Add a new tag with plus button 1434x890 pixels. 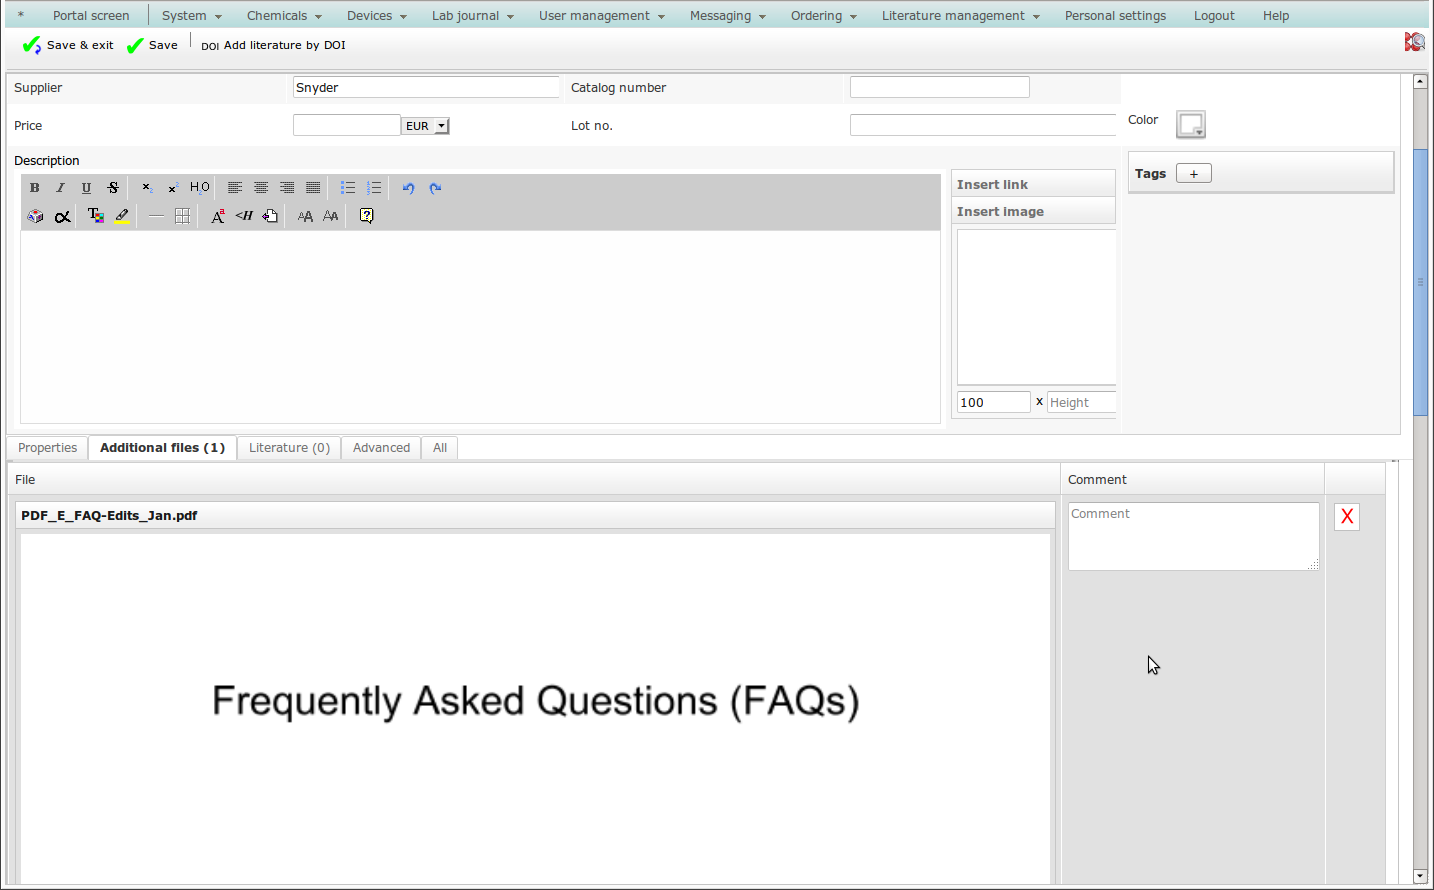click(1193, 174)
